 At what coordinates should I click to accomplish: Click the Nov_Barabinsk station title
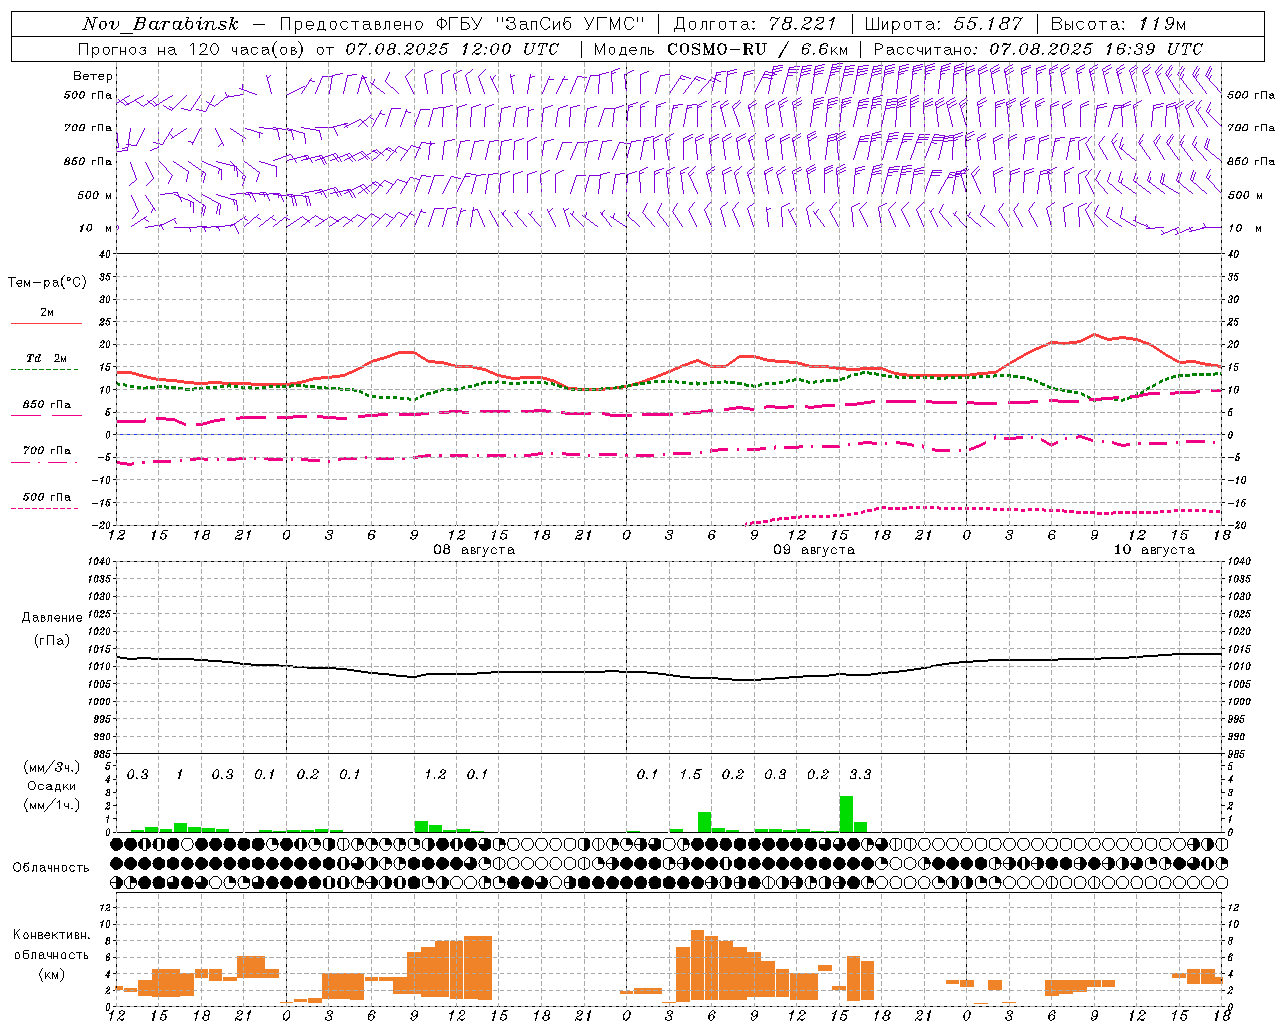point(161,24)
